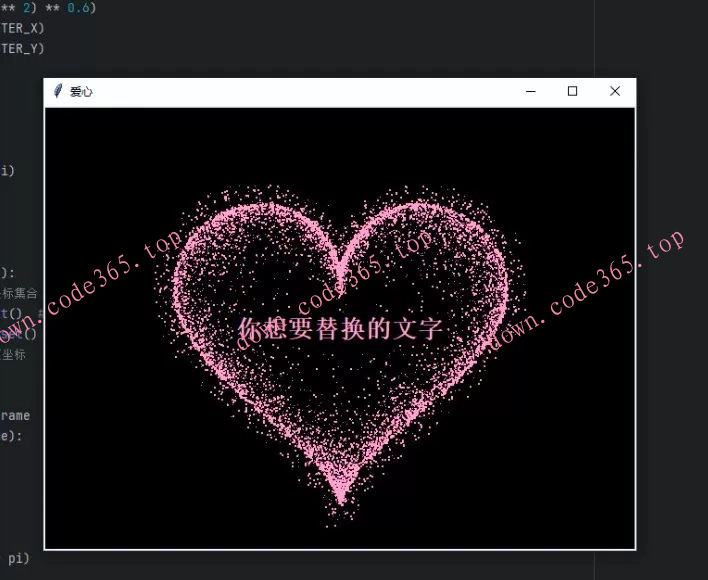Click the code text TER_Y) in the editor
Viewport: 708px width, 580px height.
click(x=22, y=48)
